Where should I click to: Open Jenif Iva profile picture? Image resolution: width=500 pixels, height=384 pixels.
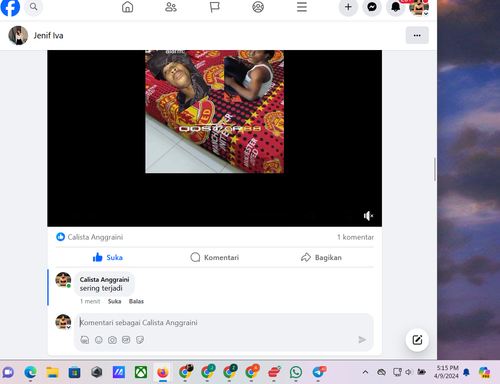coord(18,35)
